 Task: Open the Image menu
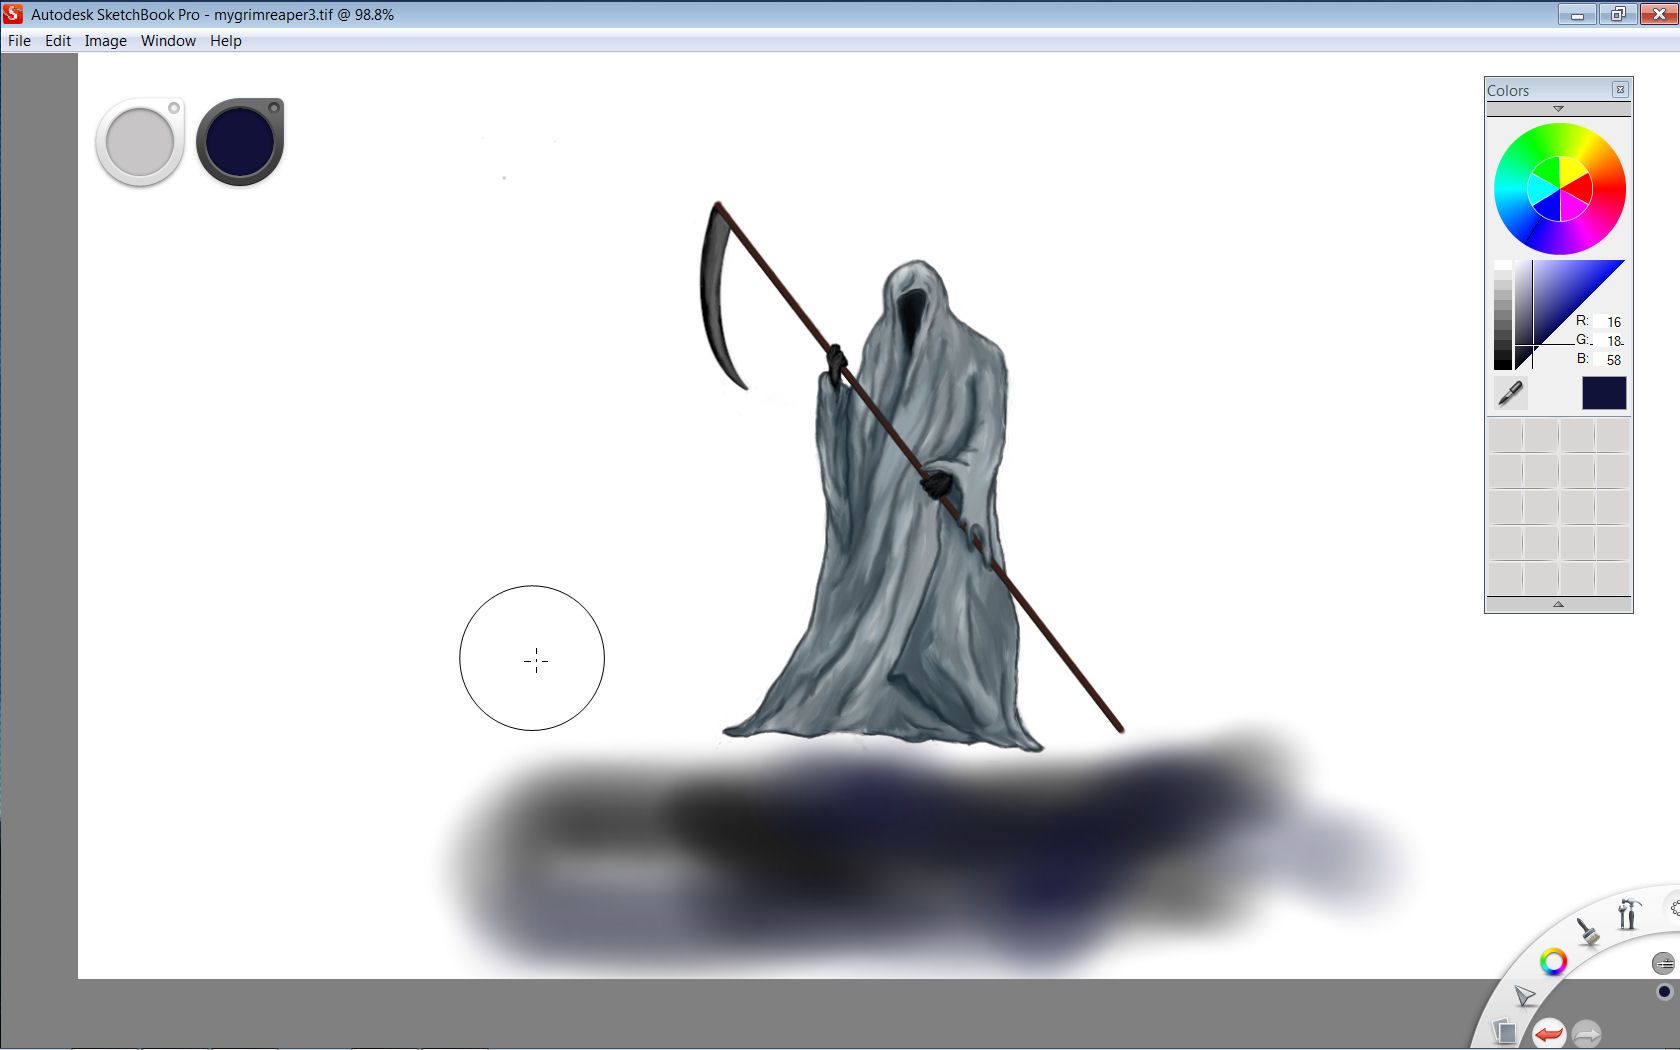click(x=105, y=41)
